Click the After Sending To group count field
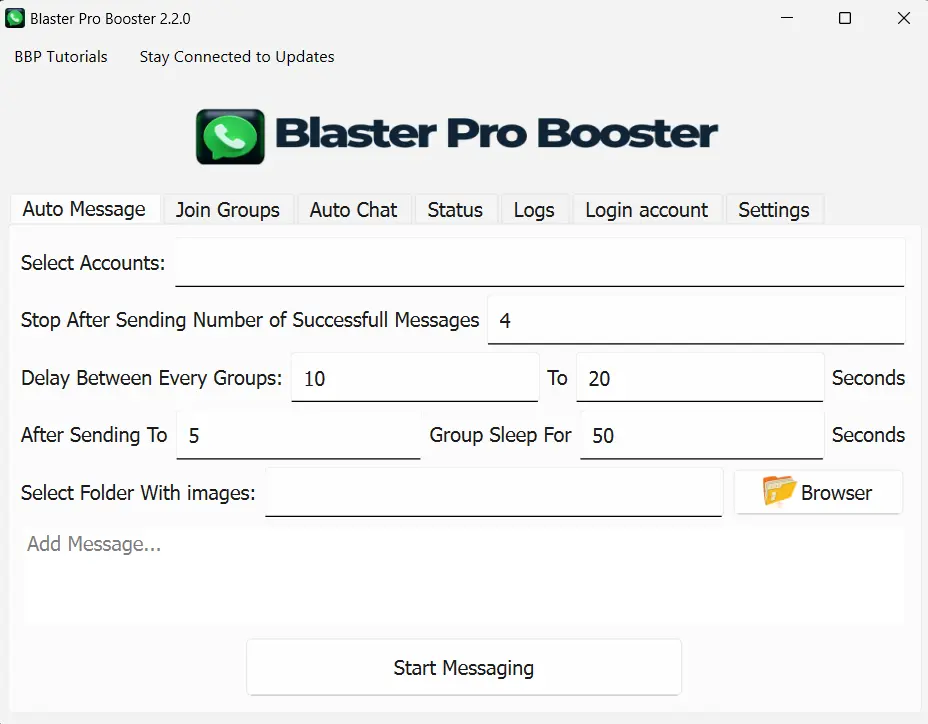928x724 pixels. [297, 435]
